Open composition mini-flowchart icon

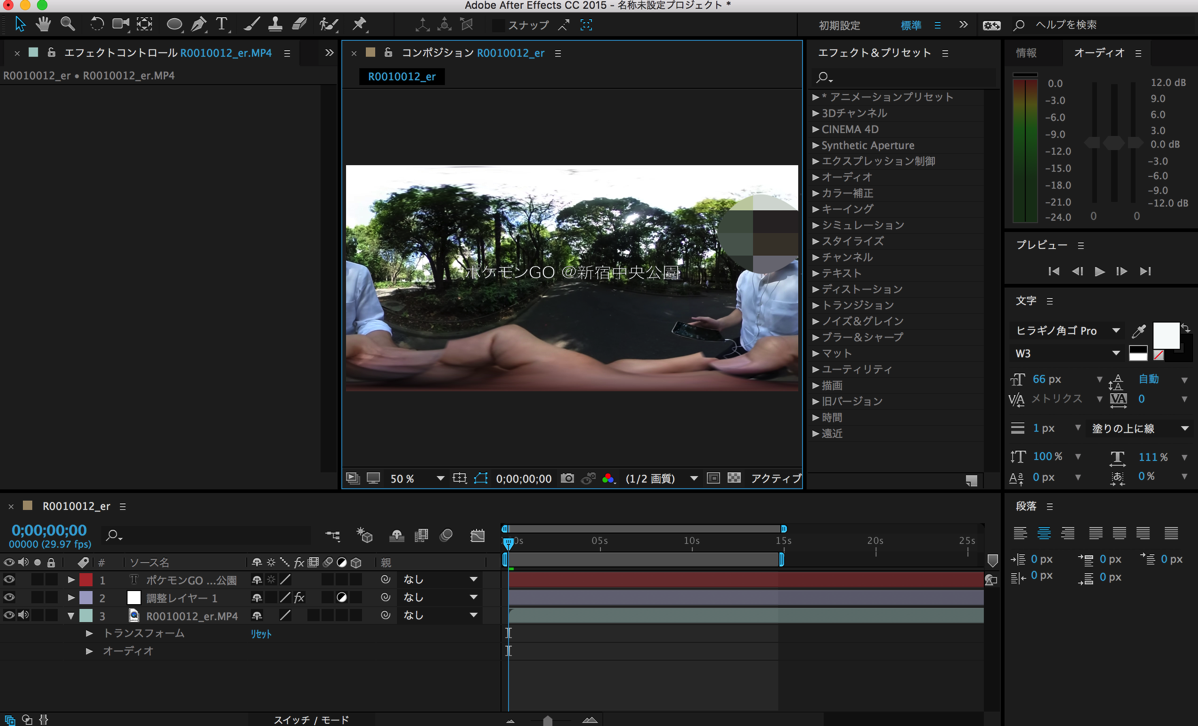(x=333, y=536)
